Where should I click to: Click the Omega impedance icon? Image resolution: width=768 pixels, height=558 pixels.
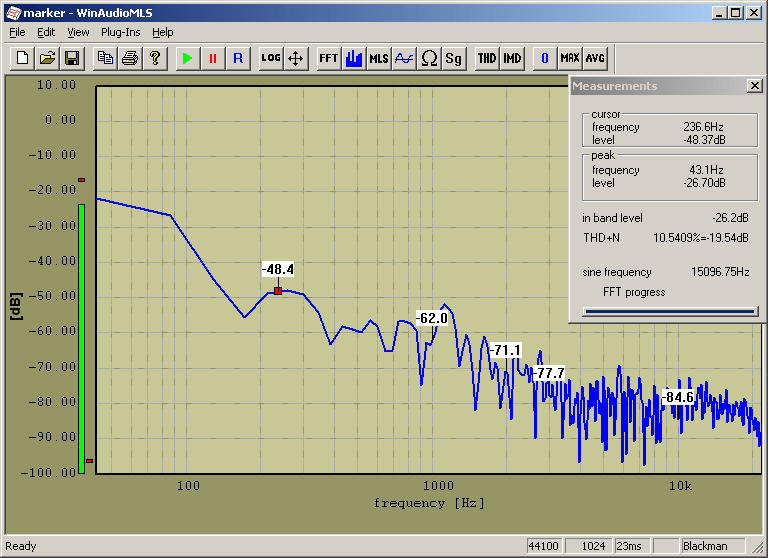pyautogui.click(x=429, y=58)
